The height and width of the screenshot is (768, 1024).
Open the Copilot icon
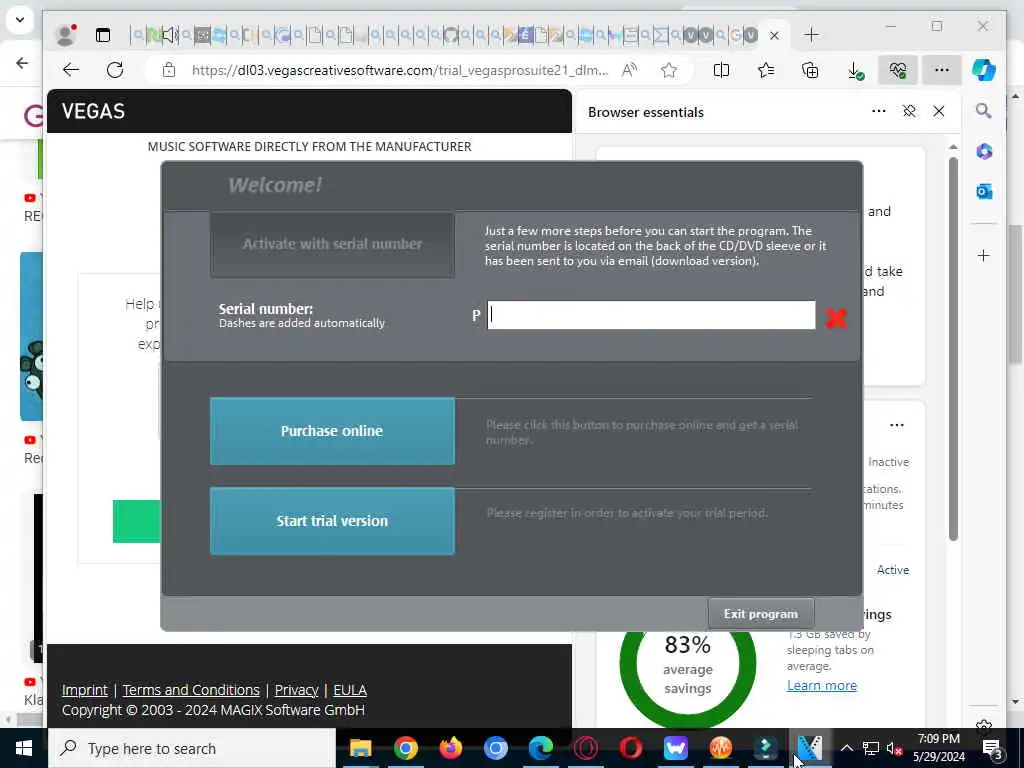[984, 70]
